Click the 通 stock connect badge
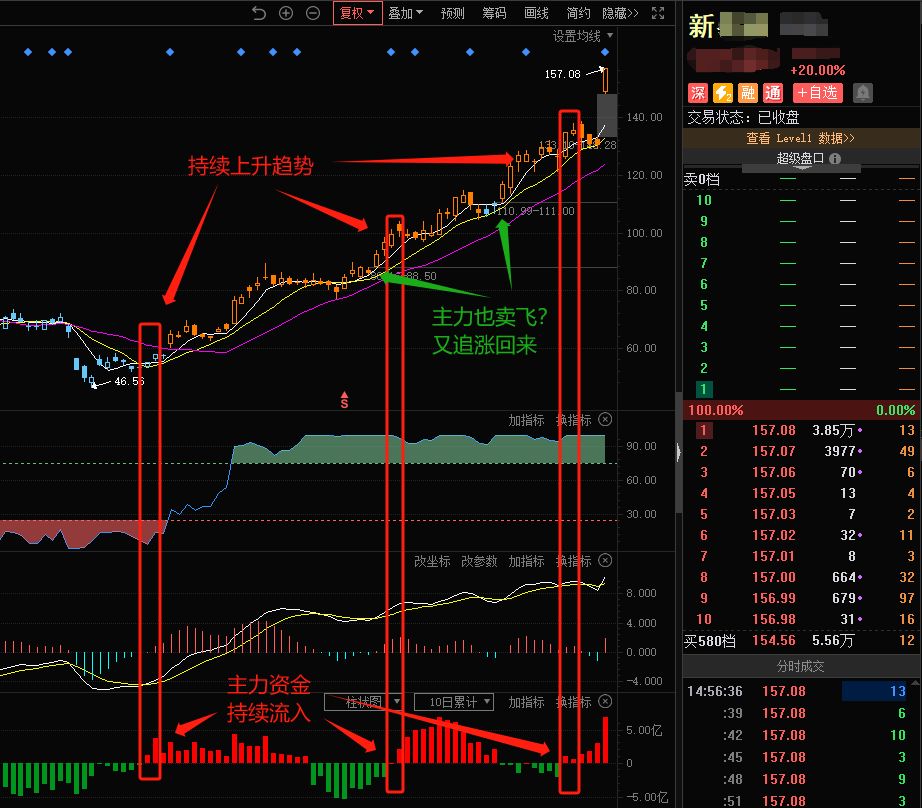The image size is (922, 808). click(x=773, y=93)
